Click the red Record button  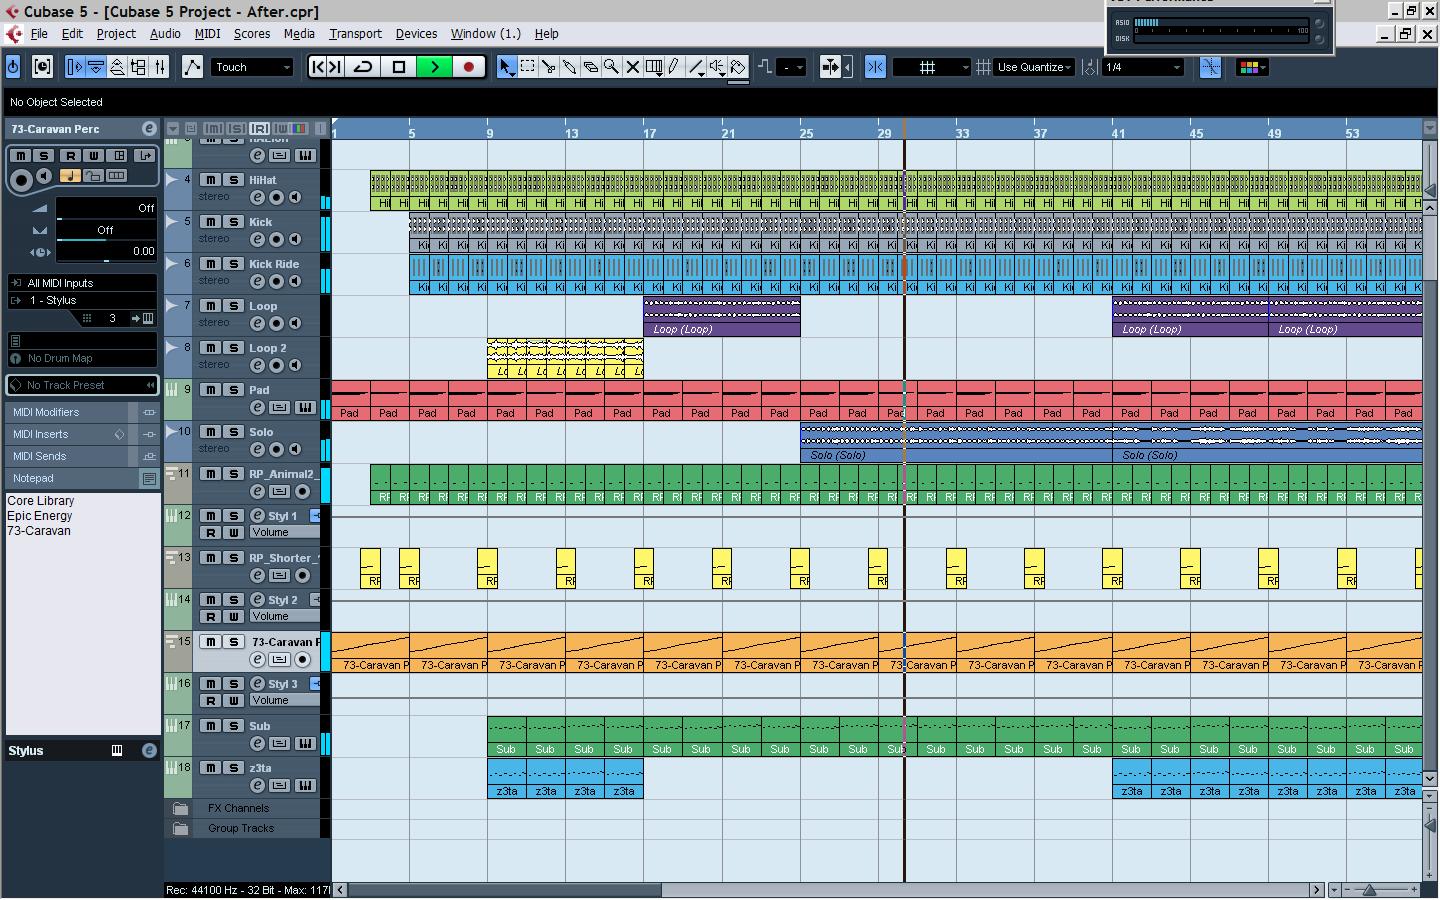468,67
